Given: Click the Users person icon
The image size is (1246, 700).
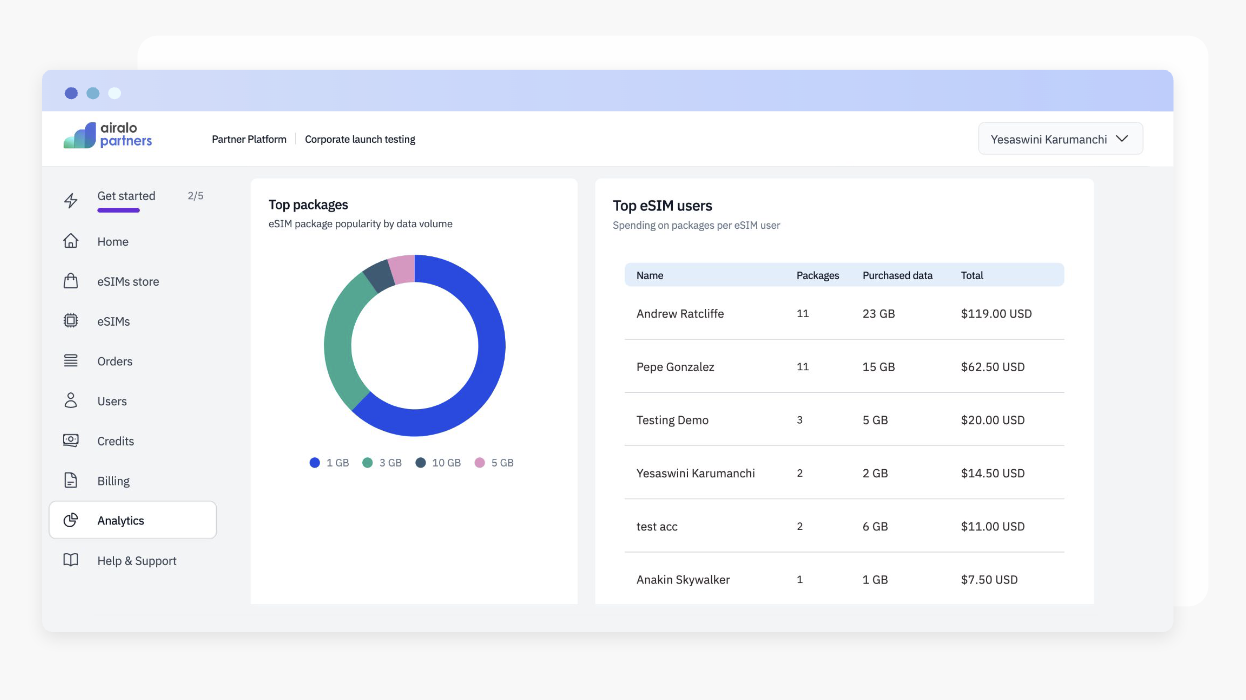Looking at the screenshot, I should click(x=70, y=400).
